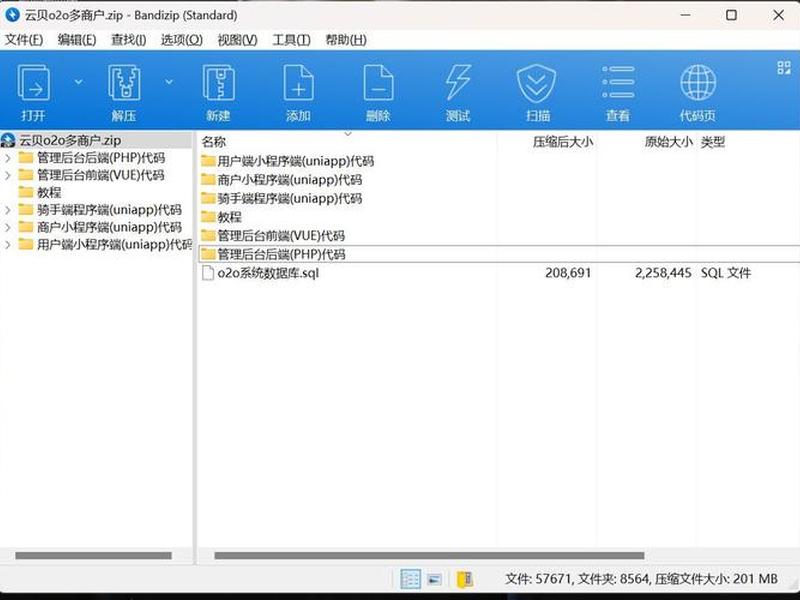Select 商户小程序端(uniapp)代码 in file list
Image resolution: width=800 pixels, height=600 pixels.
click(289, 180)
